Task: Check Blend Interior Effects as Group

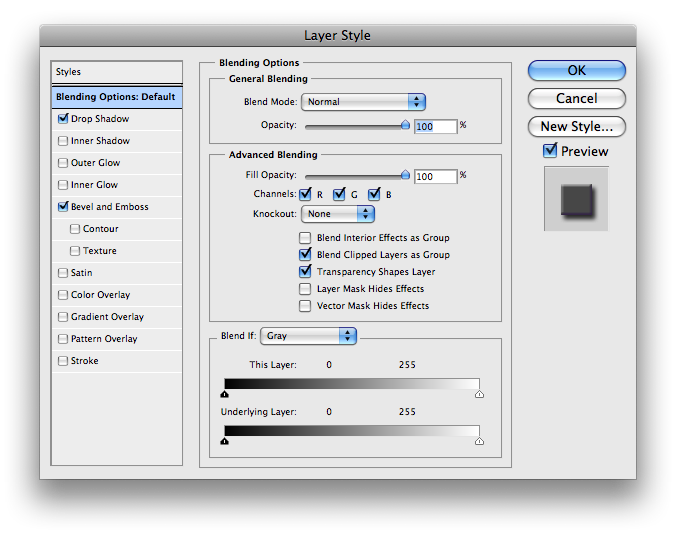Action: pyautogui.click(x=305, y=238)
